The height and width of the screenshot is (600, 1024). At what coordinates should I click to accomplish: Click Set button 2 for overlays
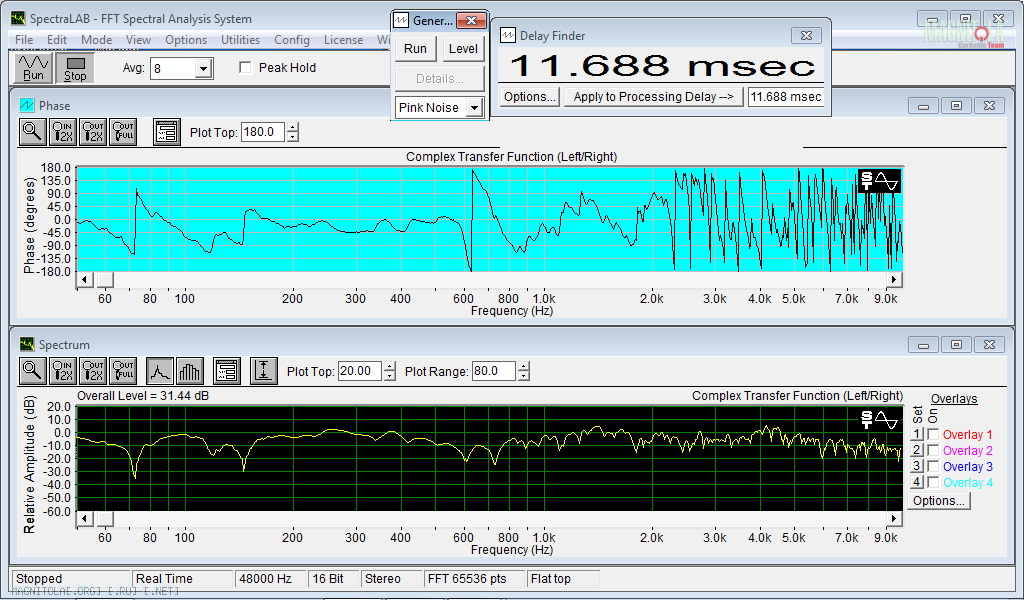pyautogui.click(x=917, y=450)
